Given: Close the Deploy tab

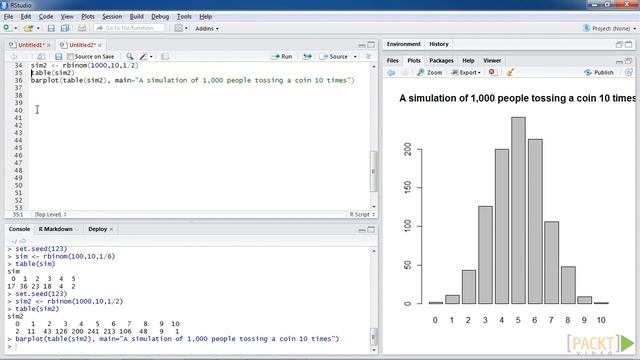Looking at the screenshot, I should [x=111, y=229].
